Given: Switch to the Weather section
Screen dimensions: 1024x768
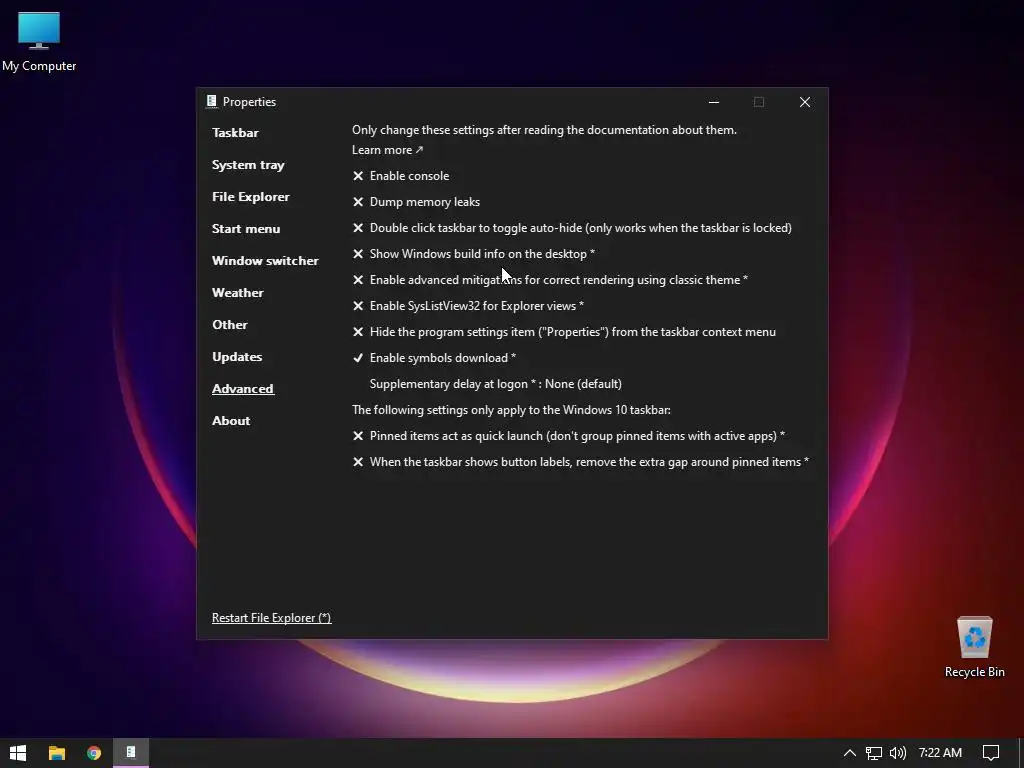Looking at the screenshot, I should click(x=238, y=293).
